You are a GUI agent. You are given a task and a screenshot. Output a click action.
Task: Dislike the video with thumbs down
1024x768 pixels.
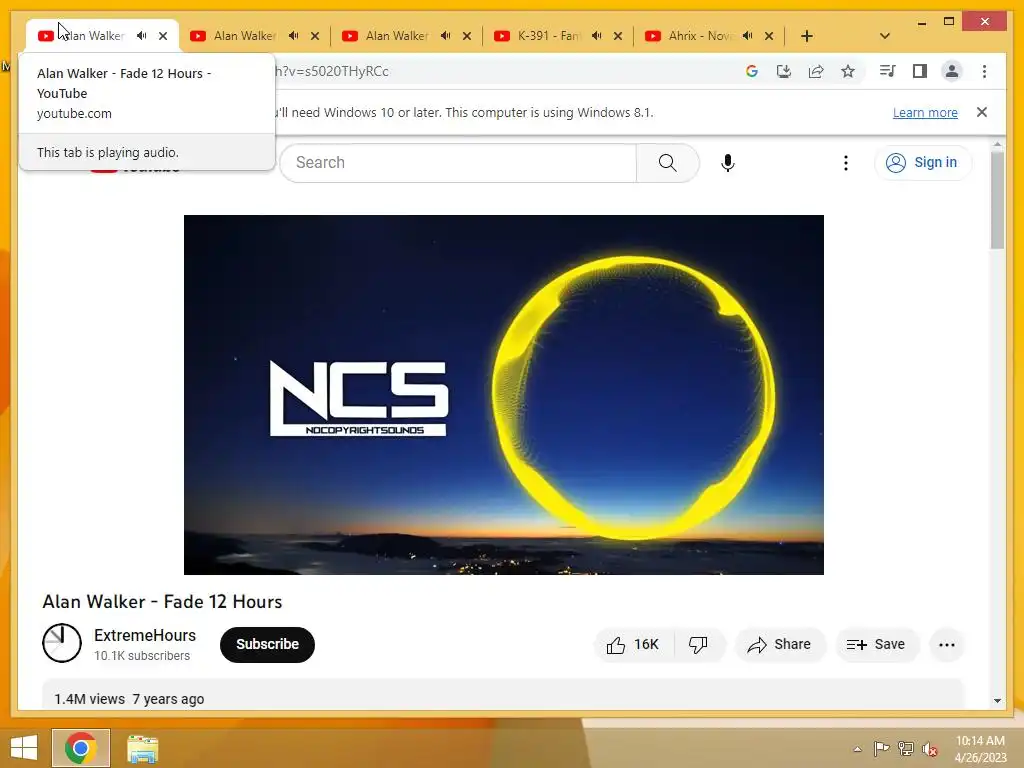(699, 645)
